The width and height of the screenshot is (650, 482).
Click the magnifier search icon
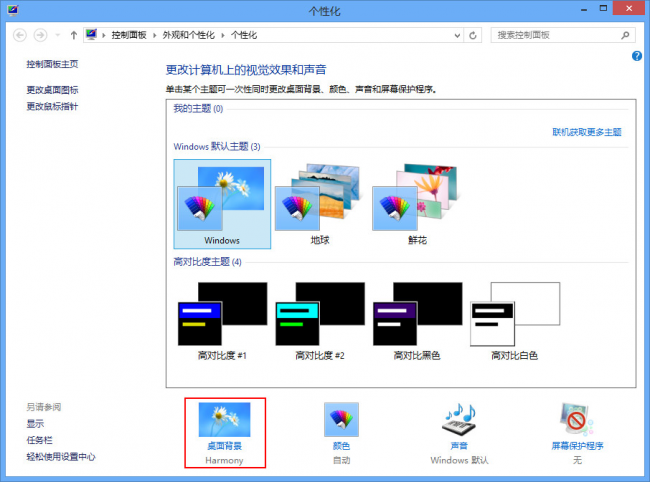[625, 36]
